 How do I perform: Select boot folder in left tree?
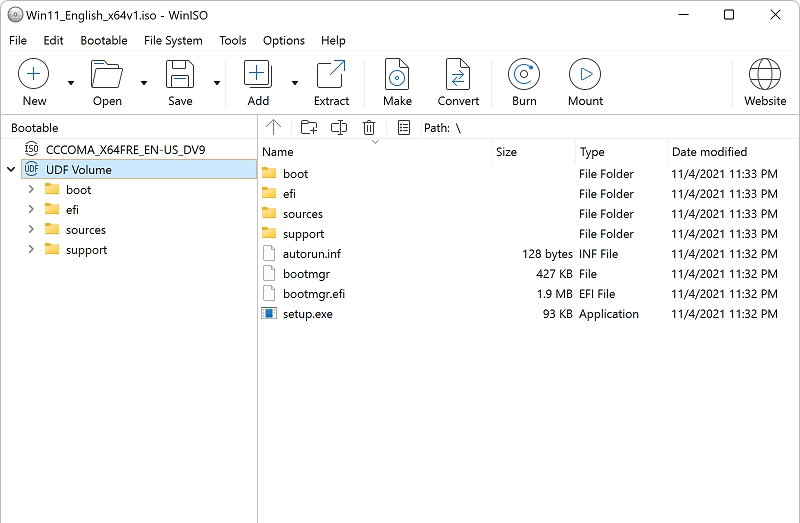click(78, 190)
